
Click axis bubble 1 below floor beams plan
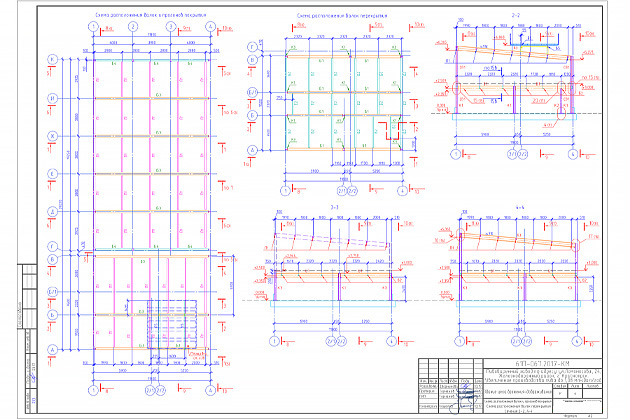(x=286, y=188)
